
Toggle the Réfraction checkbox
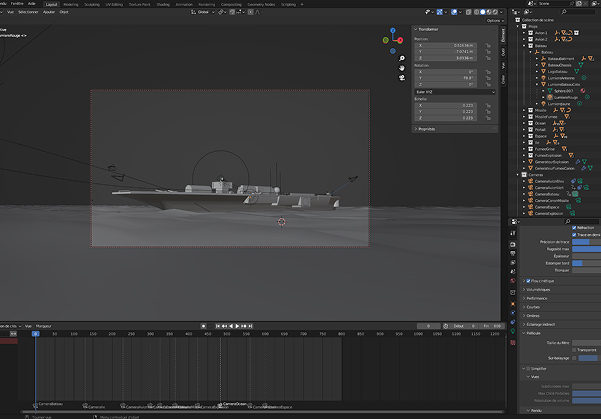click(574, 228)
